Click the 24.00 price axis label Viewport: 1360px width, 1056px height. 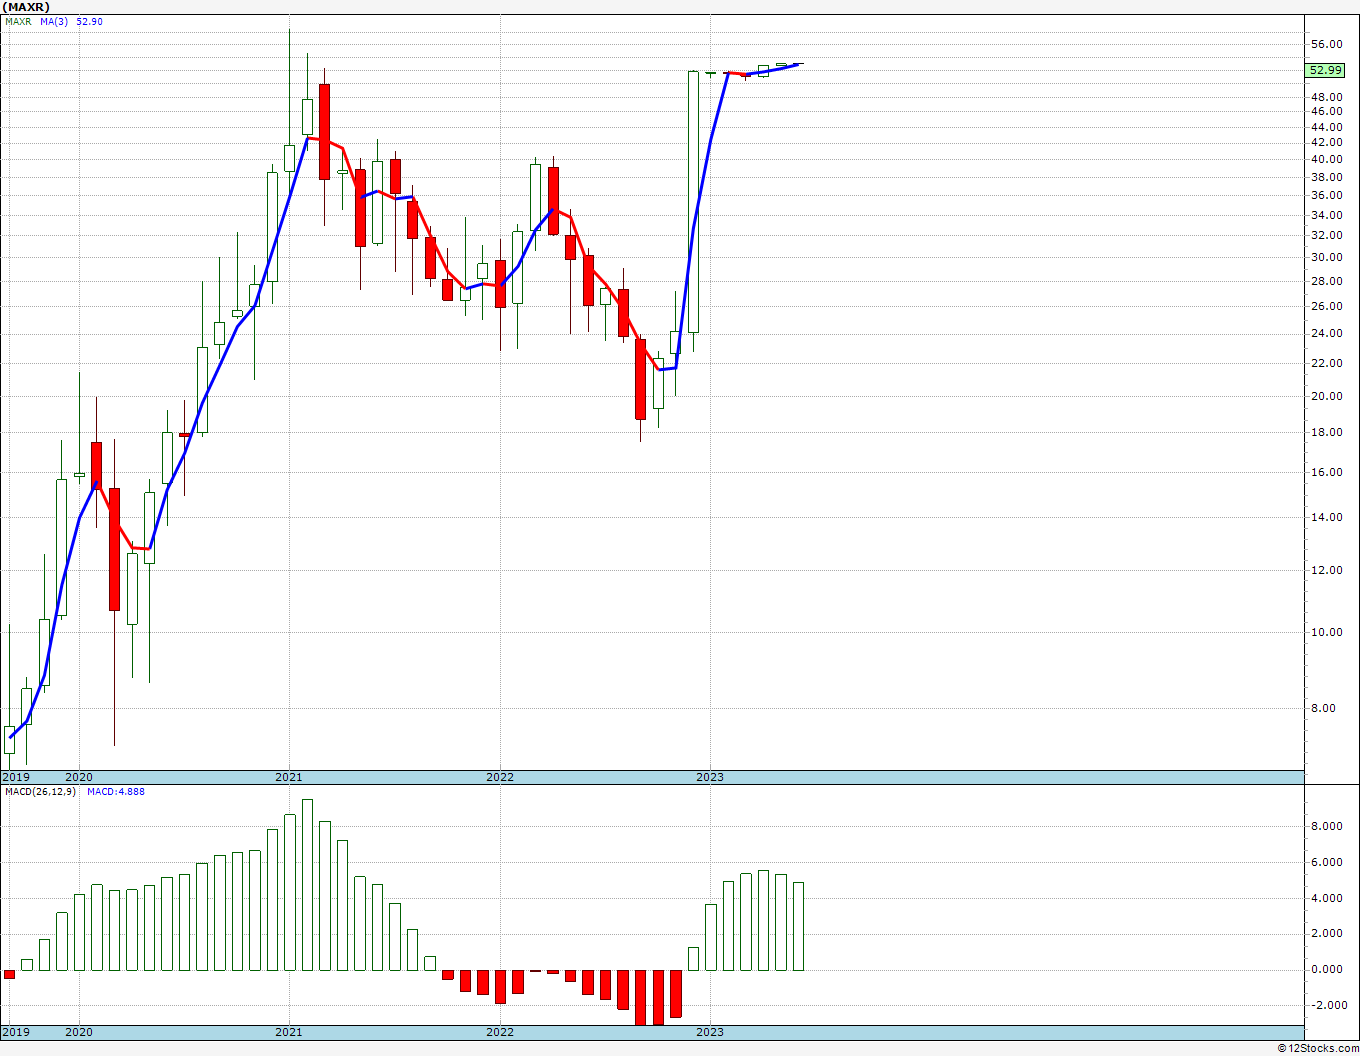click(x=1327, y=333)
